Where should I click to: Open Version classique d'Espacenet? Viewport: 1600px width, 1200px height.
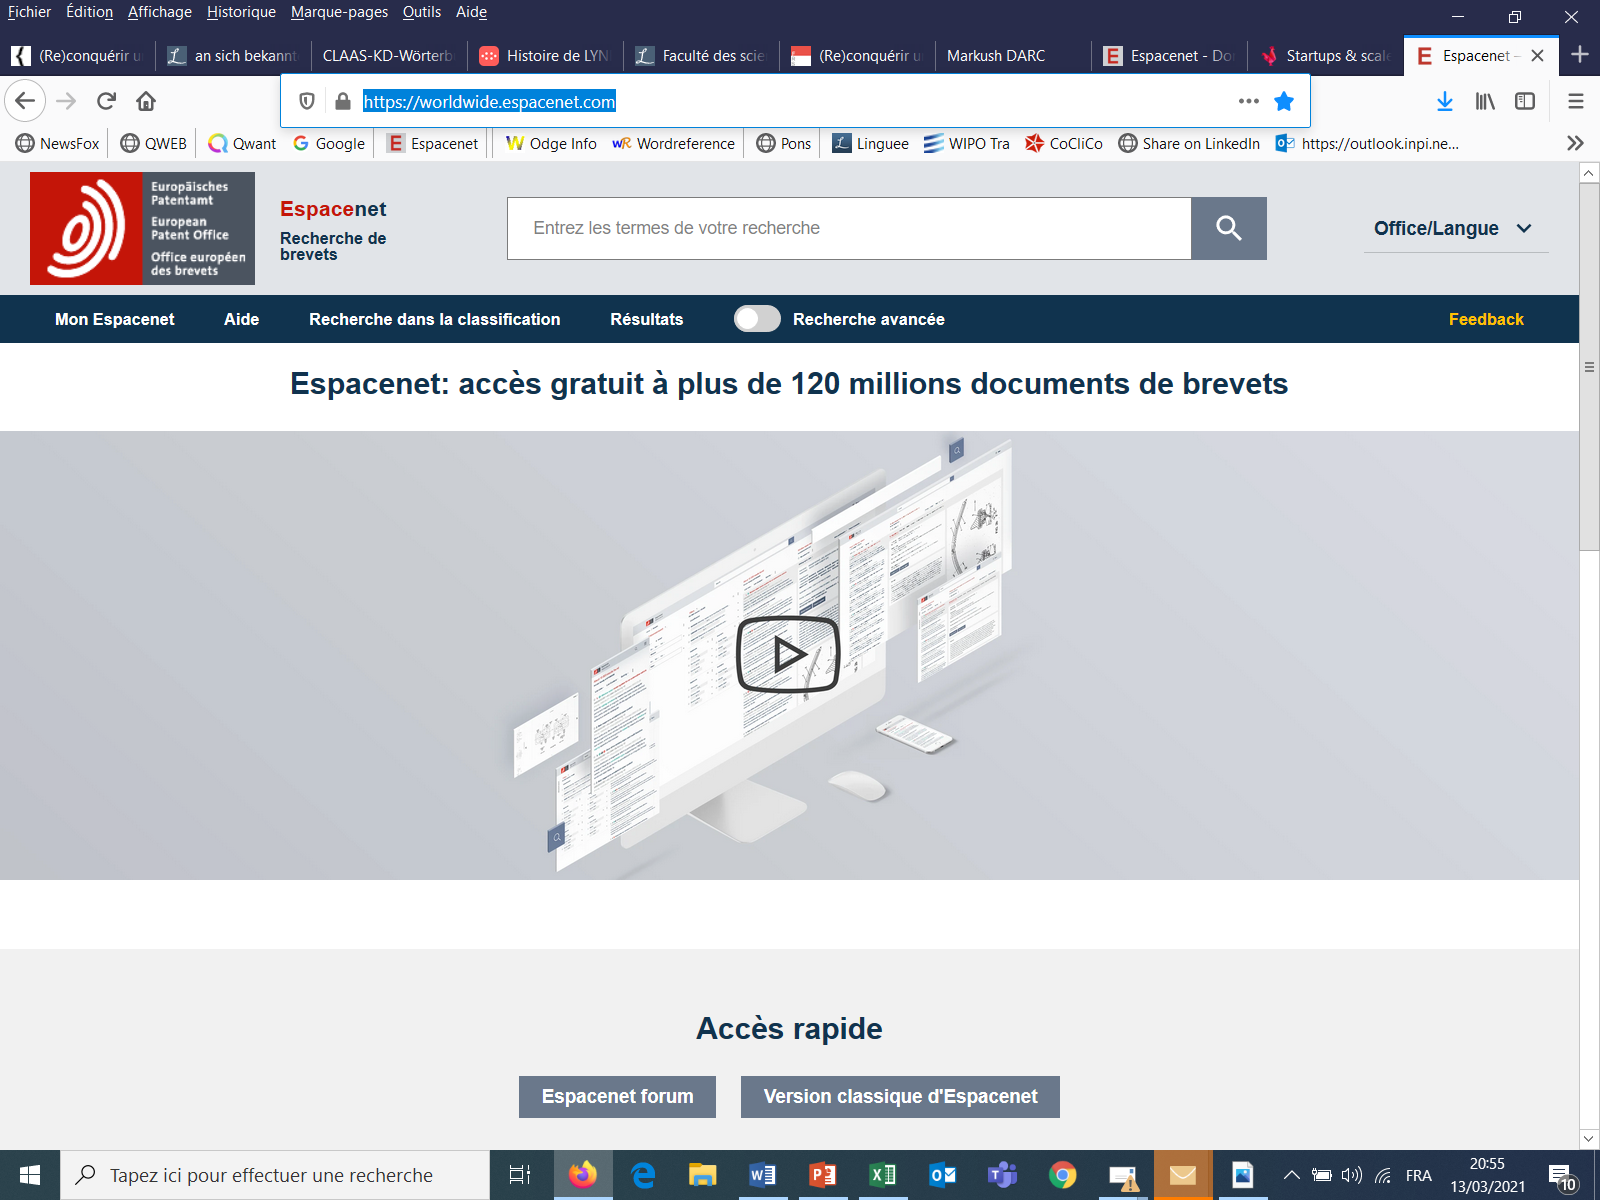(900, 1097)
